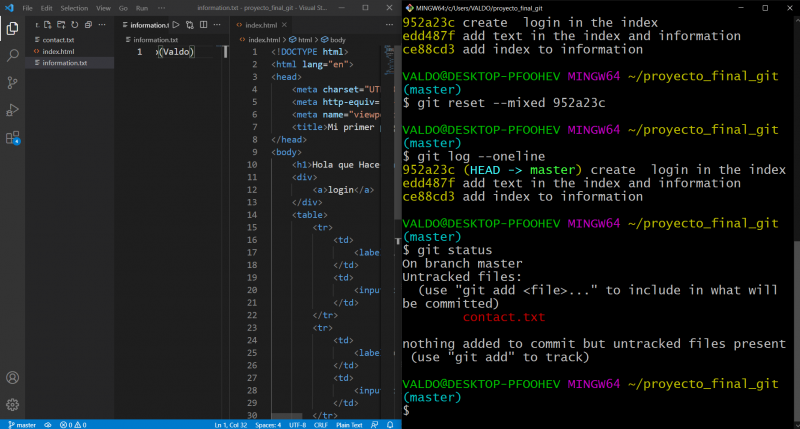Open the Extensions view
The height and width of the screenshot is (429, 800).
coord(12,138)
